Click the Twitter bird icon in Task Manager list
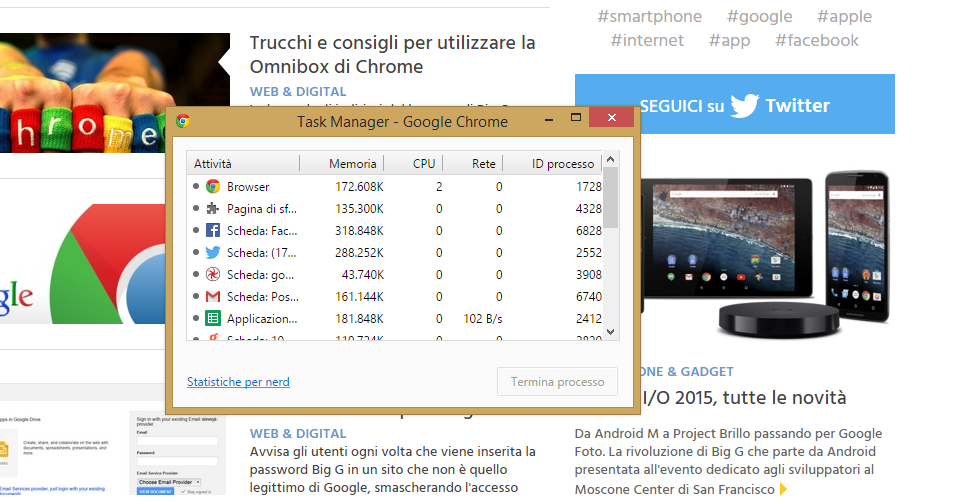 (213, 253)
